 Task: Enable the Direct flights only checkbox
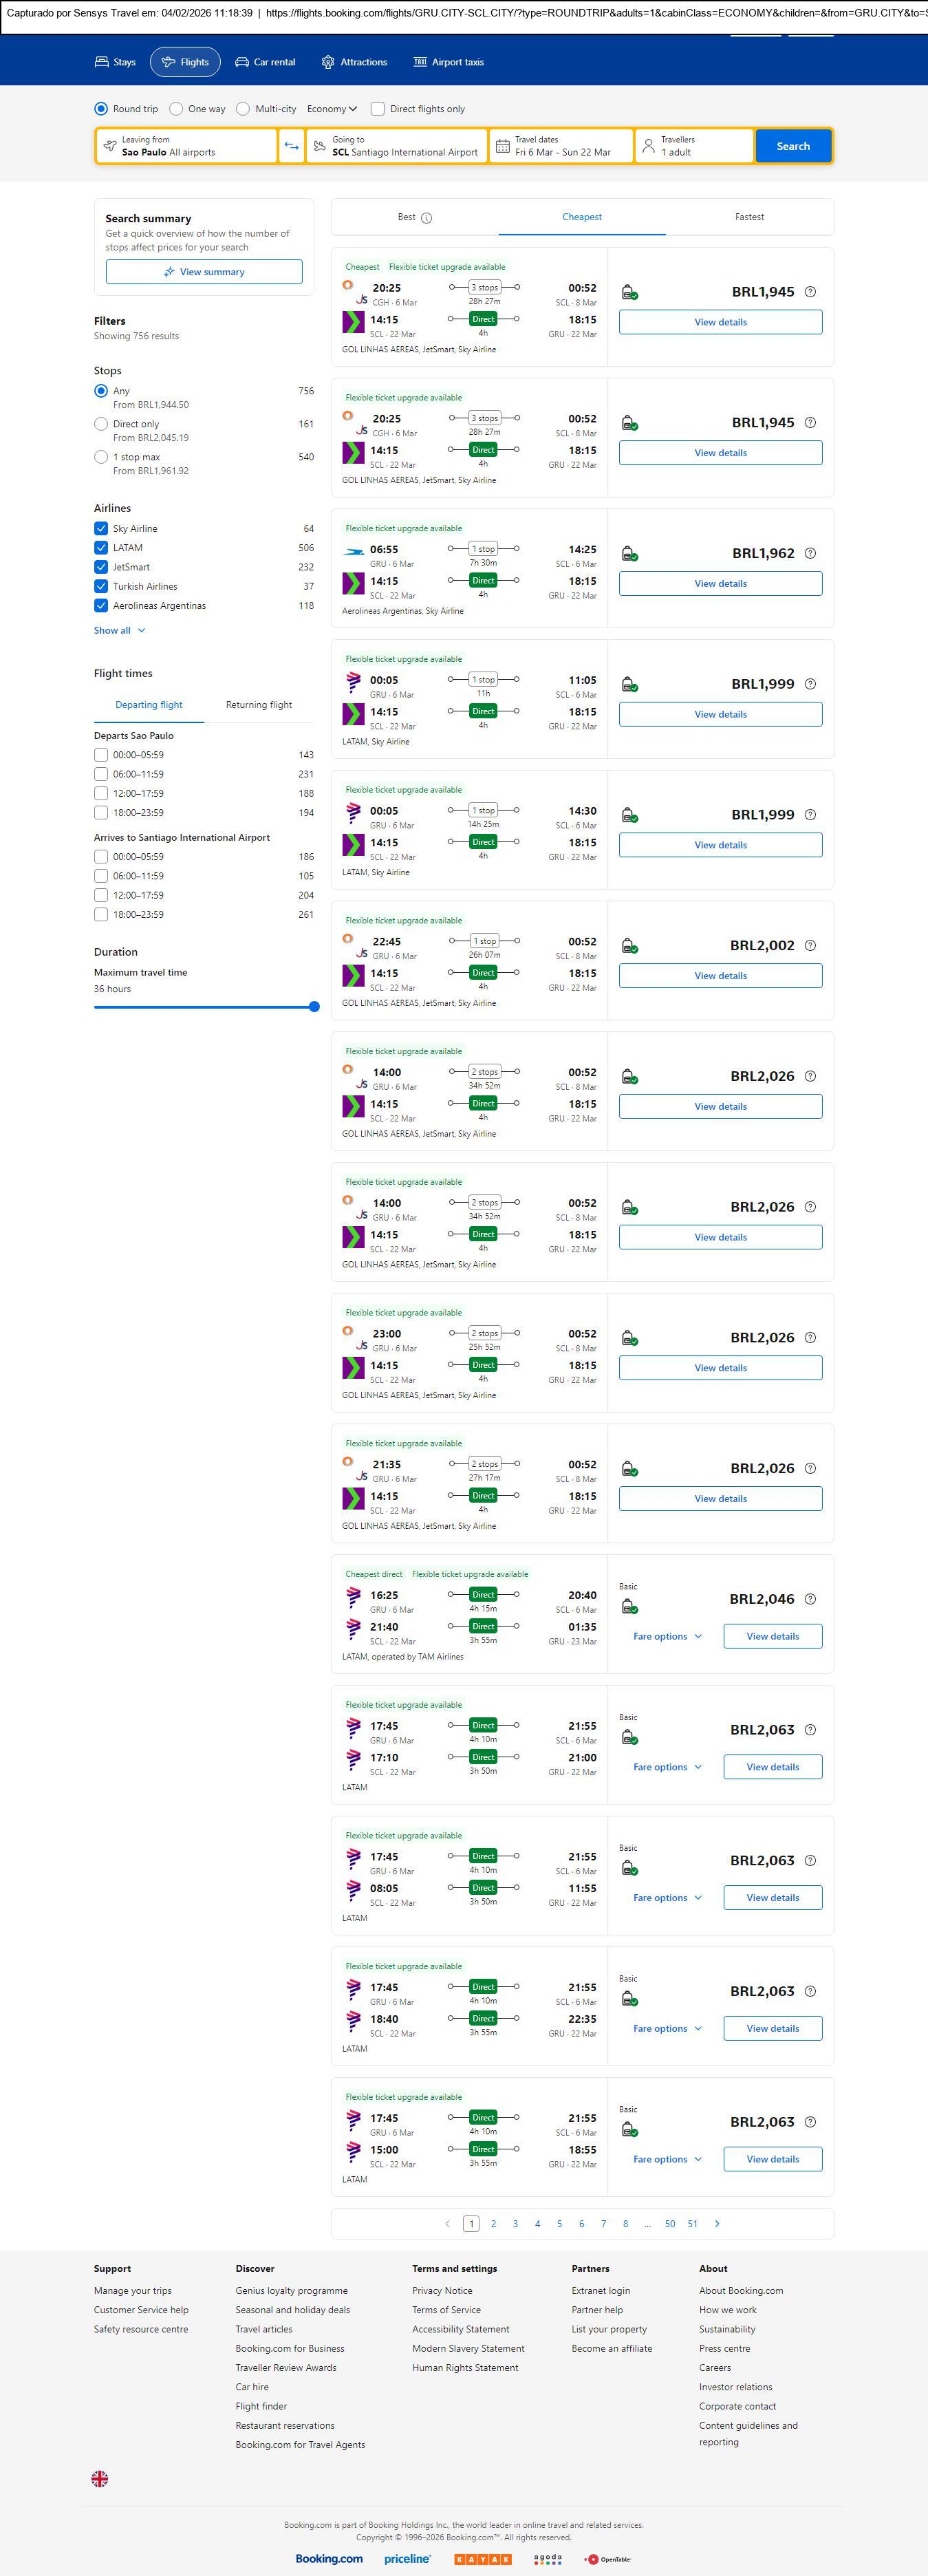click(378, 109)
